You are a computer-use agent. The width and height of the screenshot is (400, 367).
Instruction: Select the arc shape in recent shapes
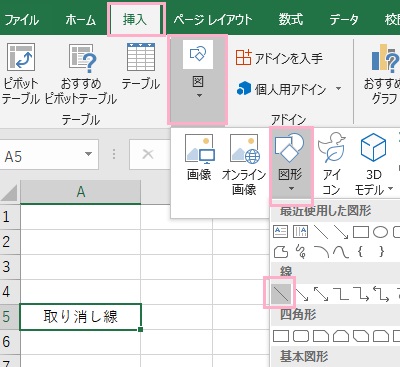pos(321,252)
